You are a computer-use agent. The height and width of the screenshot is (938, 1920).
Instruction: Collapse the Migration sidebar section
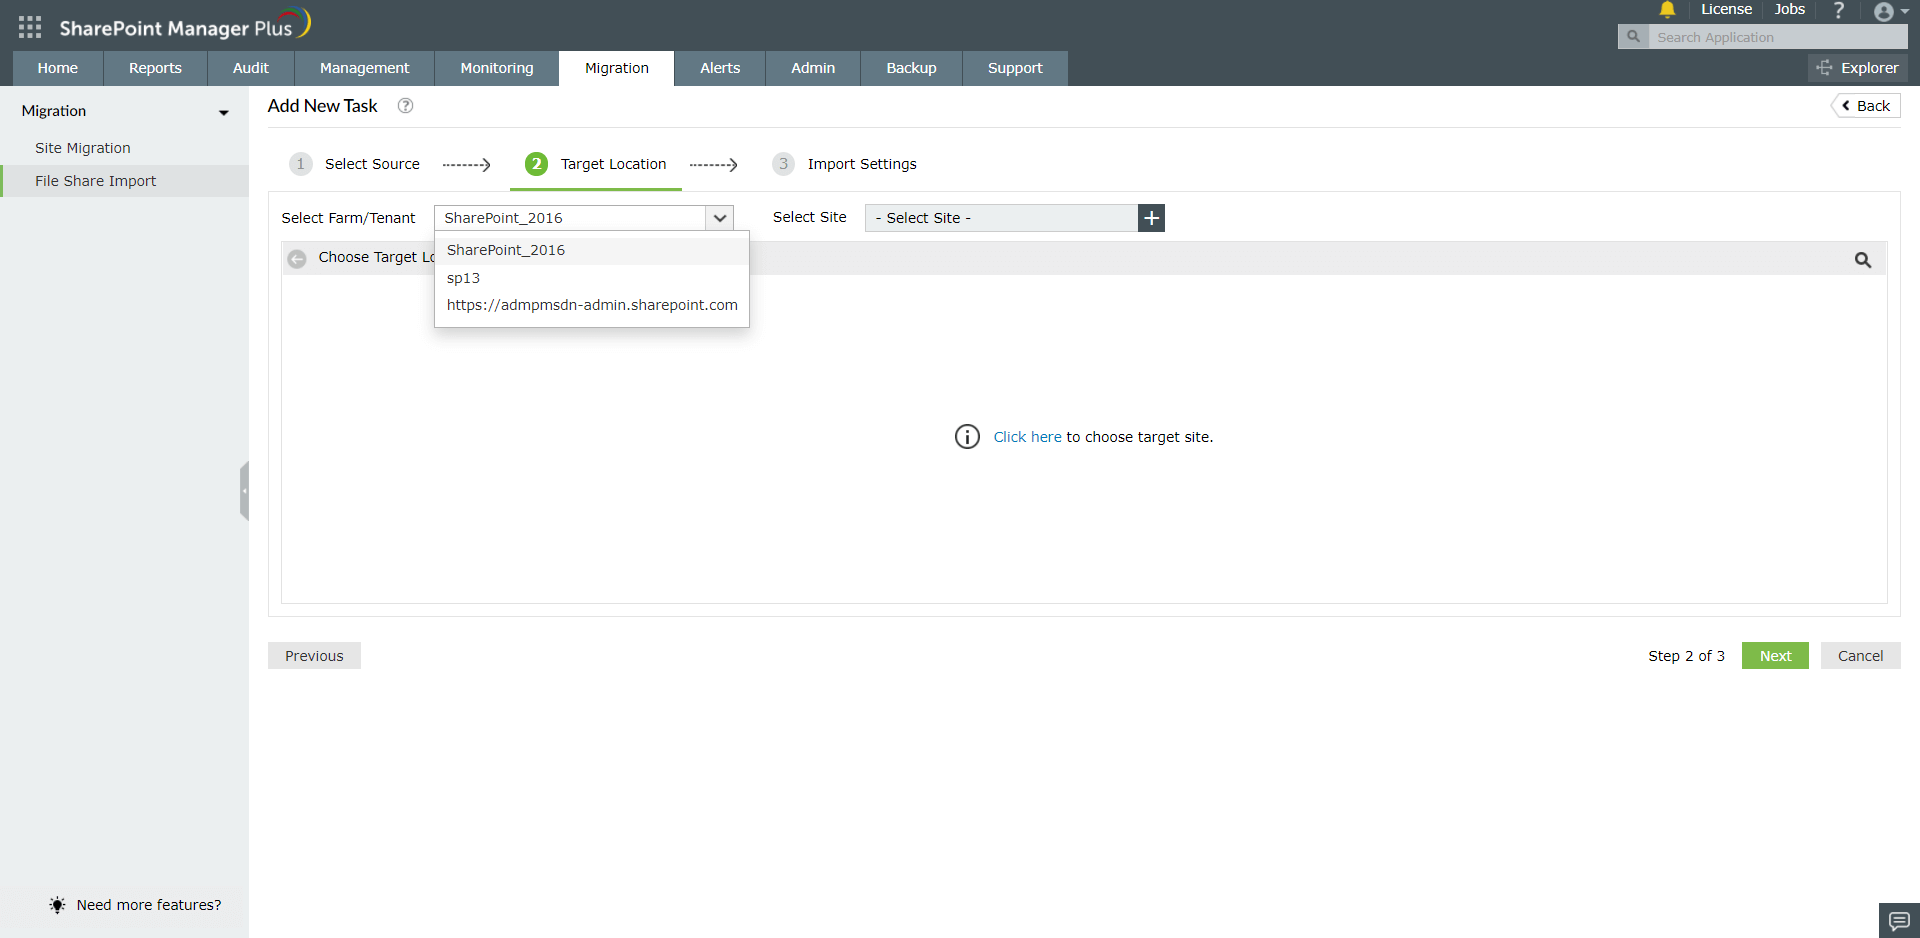[224, 112]
